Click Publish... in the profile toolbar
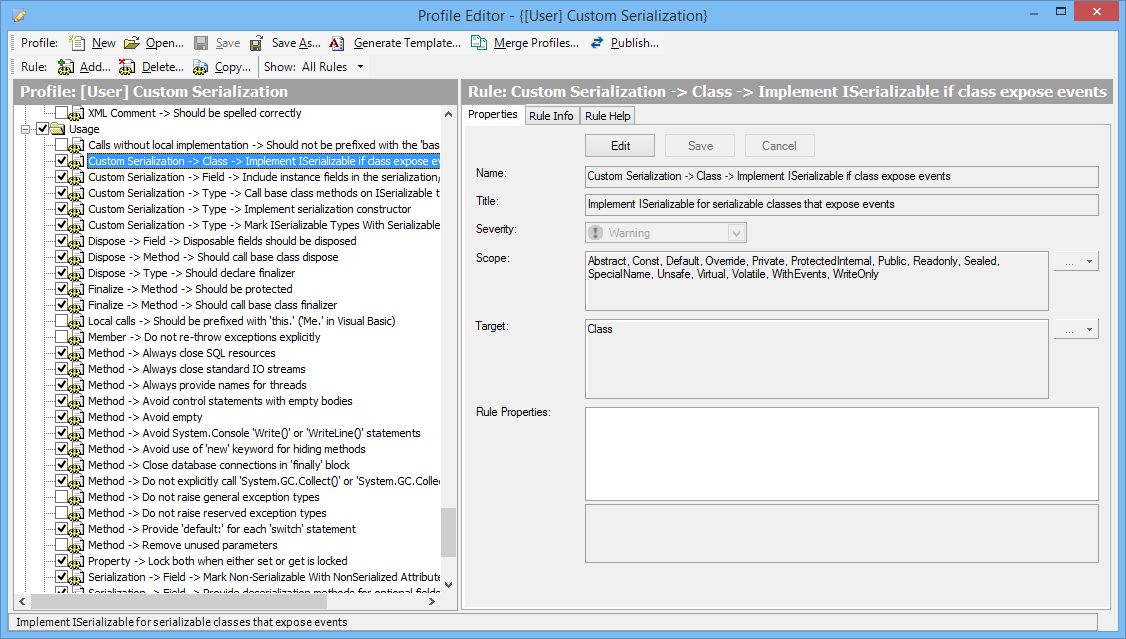 pyautogui.click(x=634, y=43)
